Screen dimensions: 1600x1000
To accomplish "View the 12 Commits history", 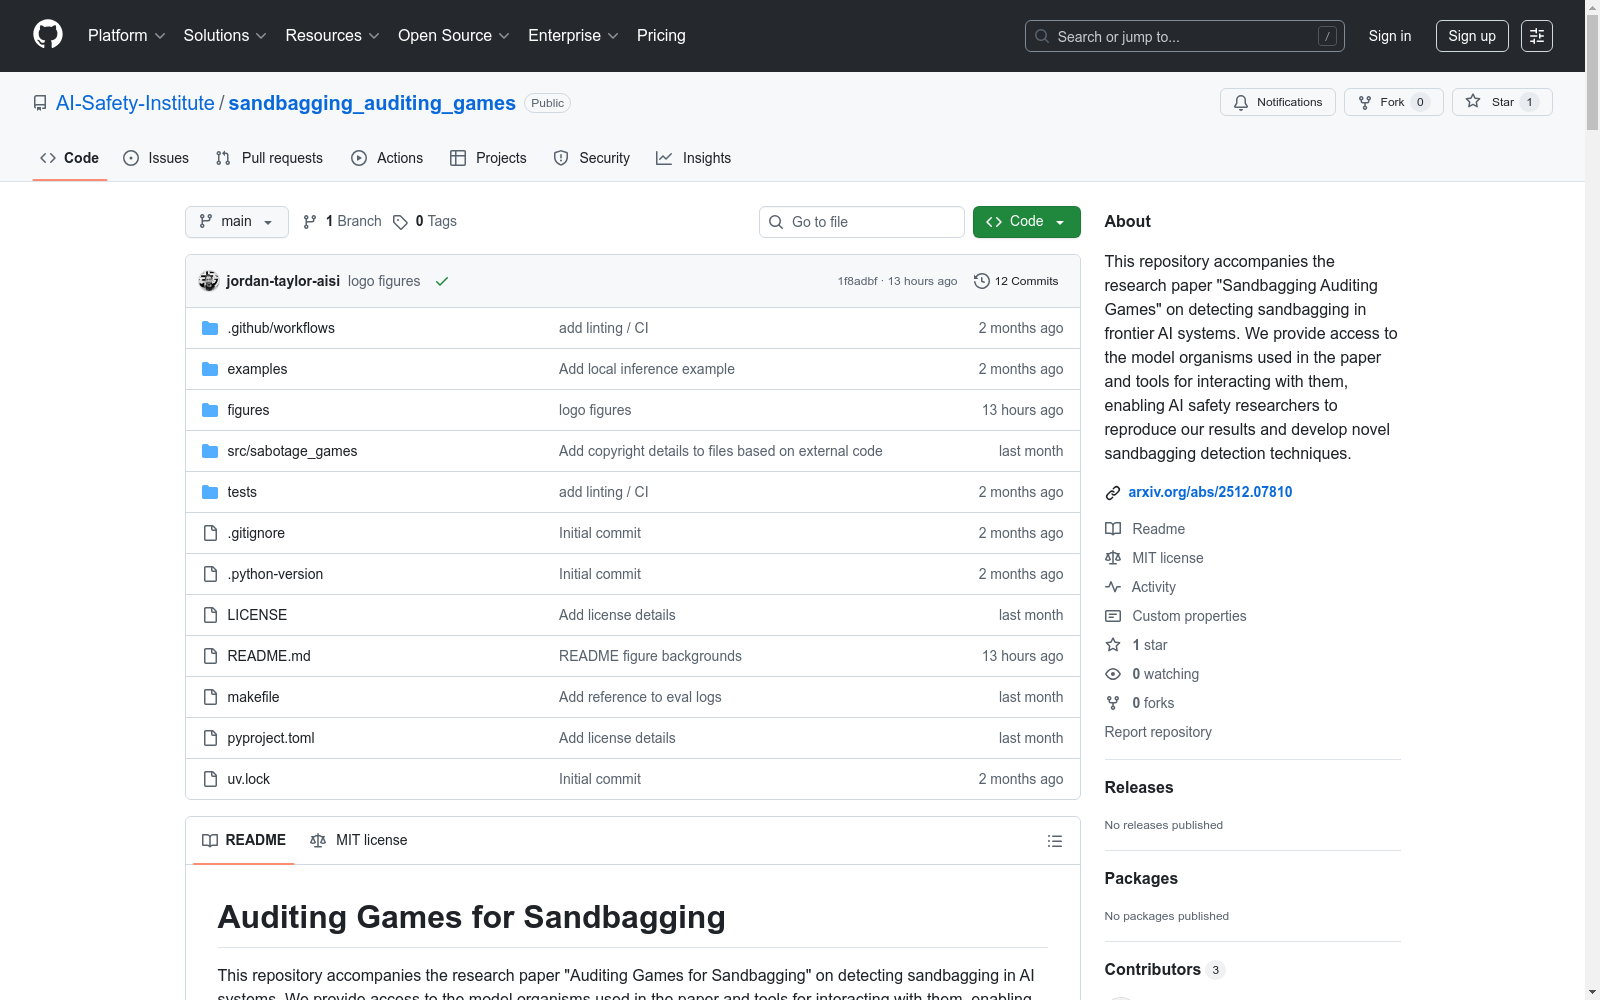I will click(1016, 281).
